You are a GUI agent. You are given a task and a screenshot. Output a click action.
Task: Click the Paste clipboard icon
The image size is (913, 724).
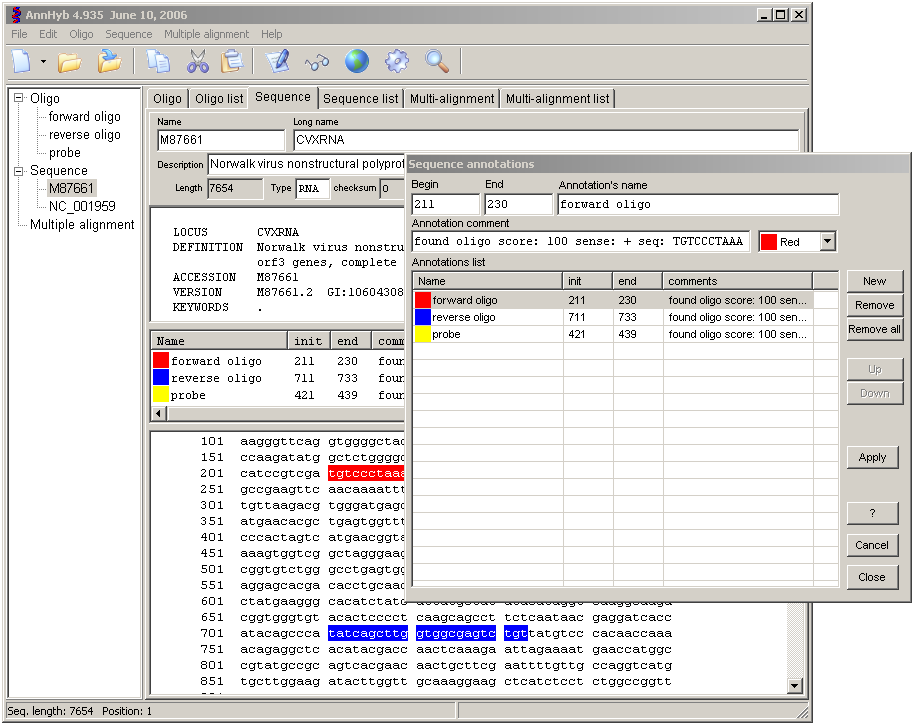[232, 62]
